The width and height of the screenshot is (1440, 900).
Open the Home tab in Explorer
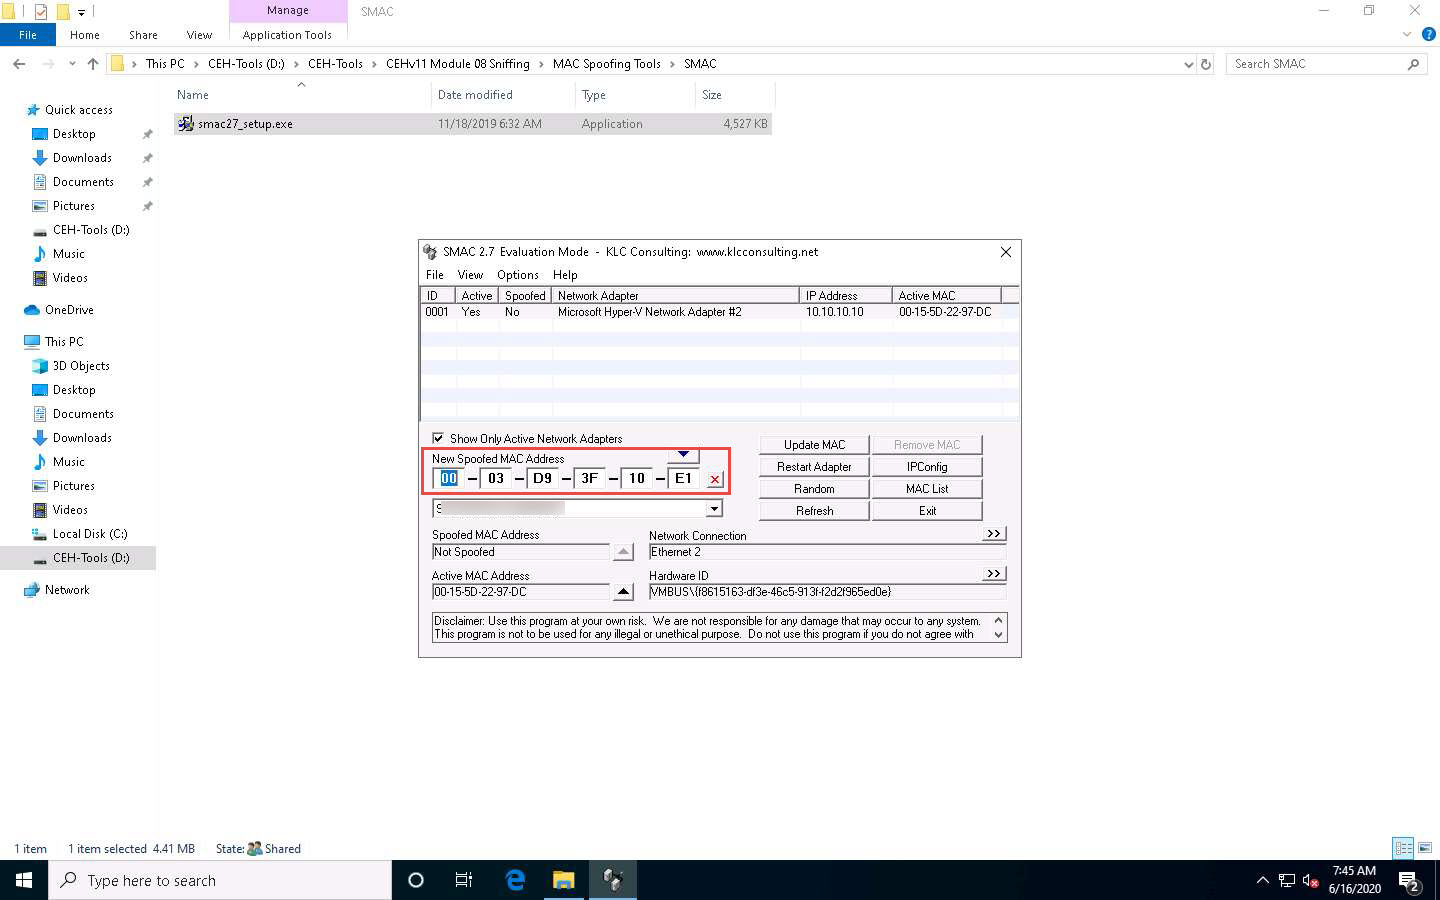tap(85, 35)
